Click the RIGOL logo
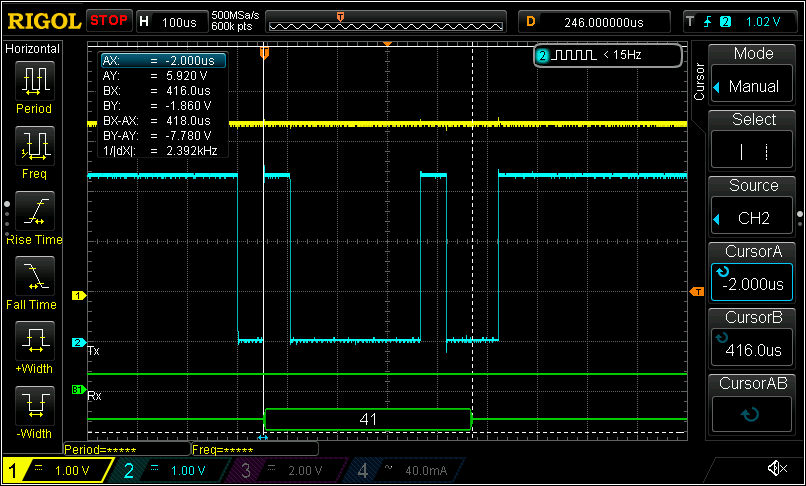This screenshot has height=486, width=806. click(x=43, y=20)
